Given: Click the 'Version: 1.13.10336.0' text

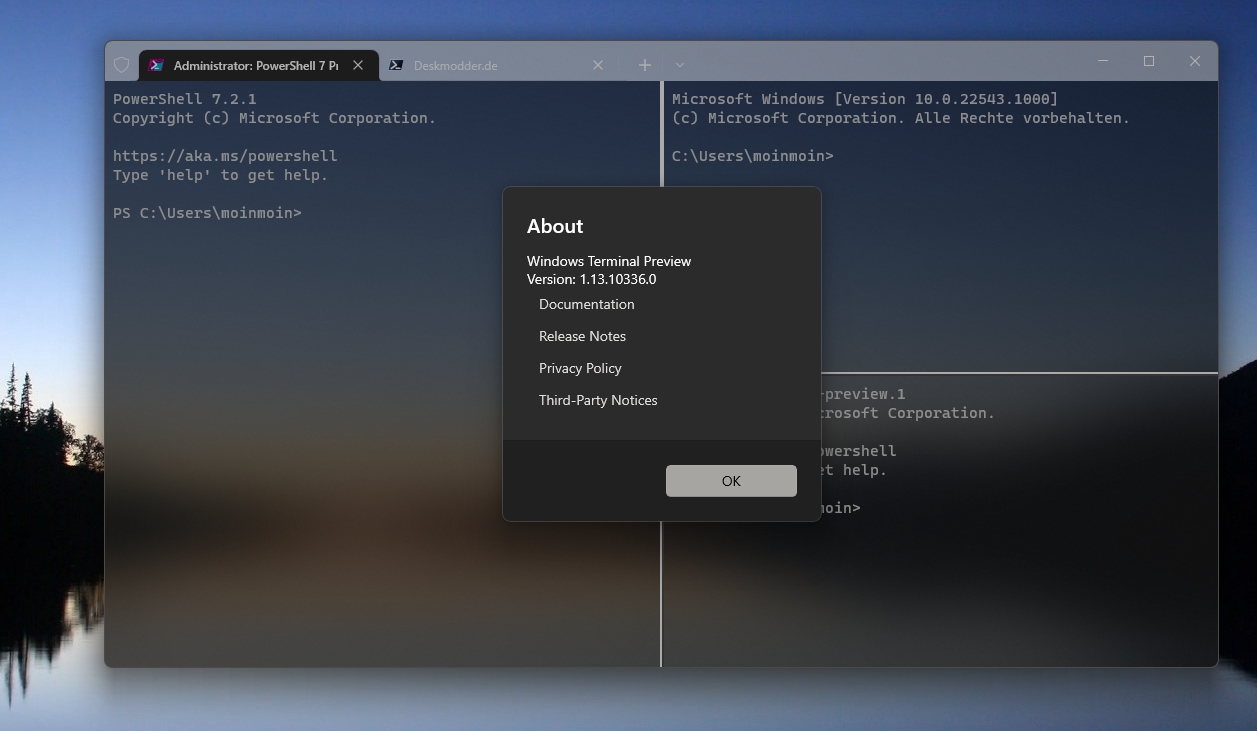Looking at the screenshot, I should click(592, 279).
